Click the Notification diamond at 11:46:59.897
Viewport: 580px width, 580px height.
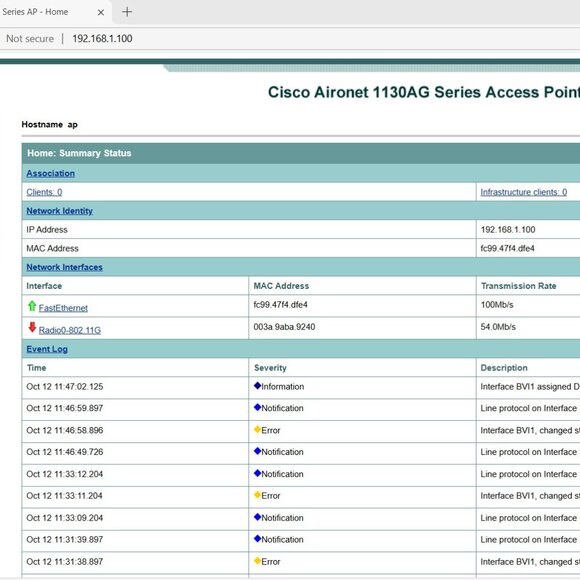point(257,407)
